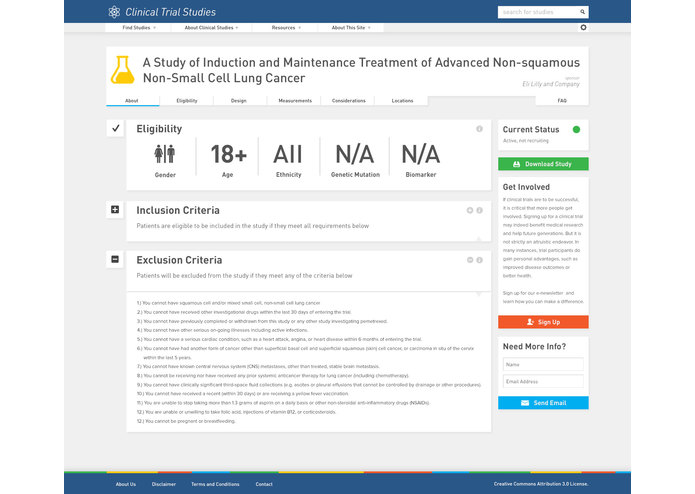The image size is (695, 494).
Task: Click the Contact footer link
Action: [264, 484]
